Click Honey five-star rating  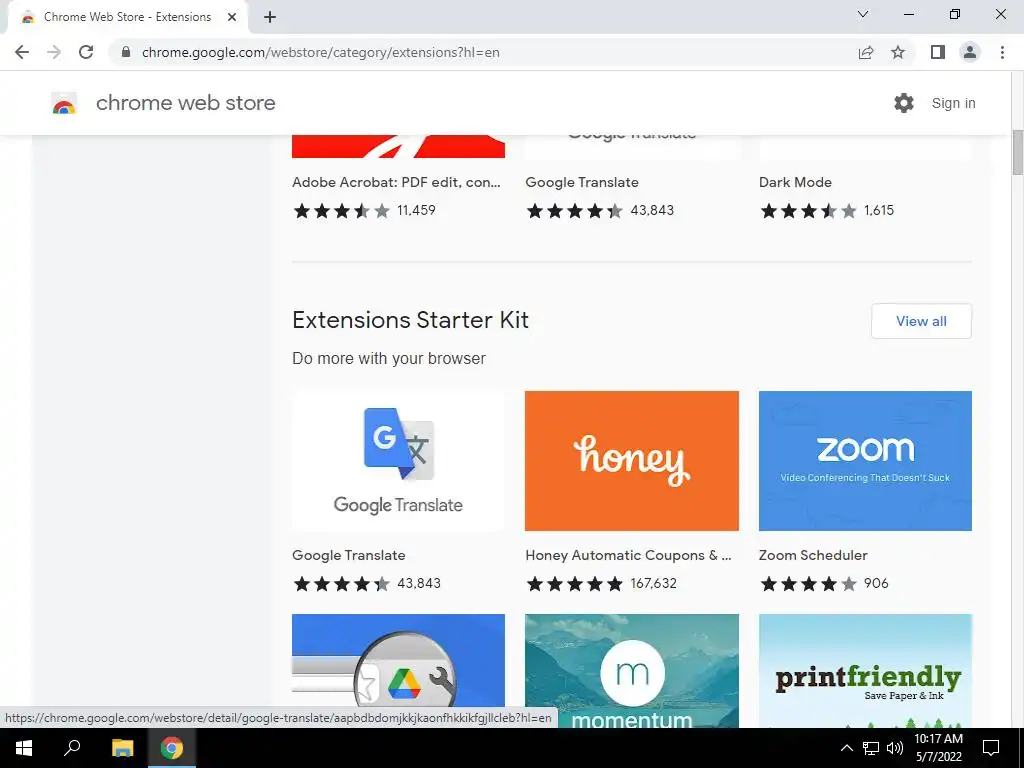click(575, 584)
